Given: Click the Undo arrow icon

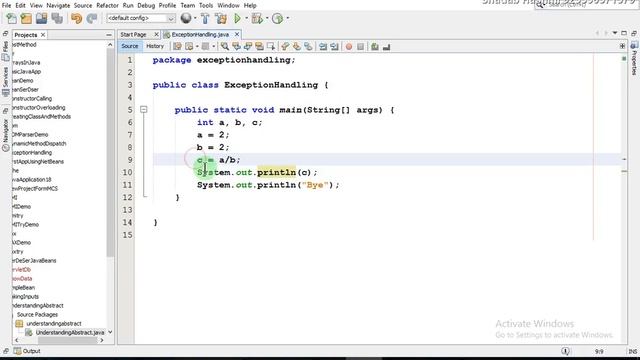Looking at the screenshot, I should click(x=76, y=18).
